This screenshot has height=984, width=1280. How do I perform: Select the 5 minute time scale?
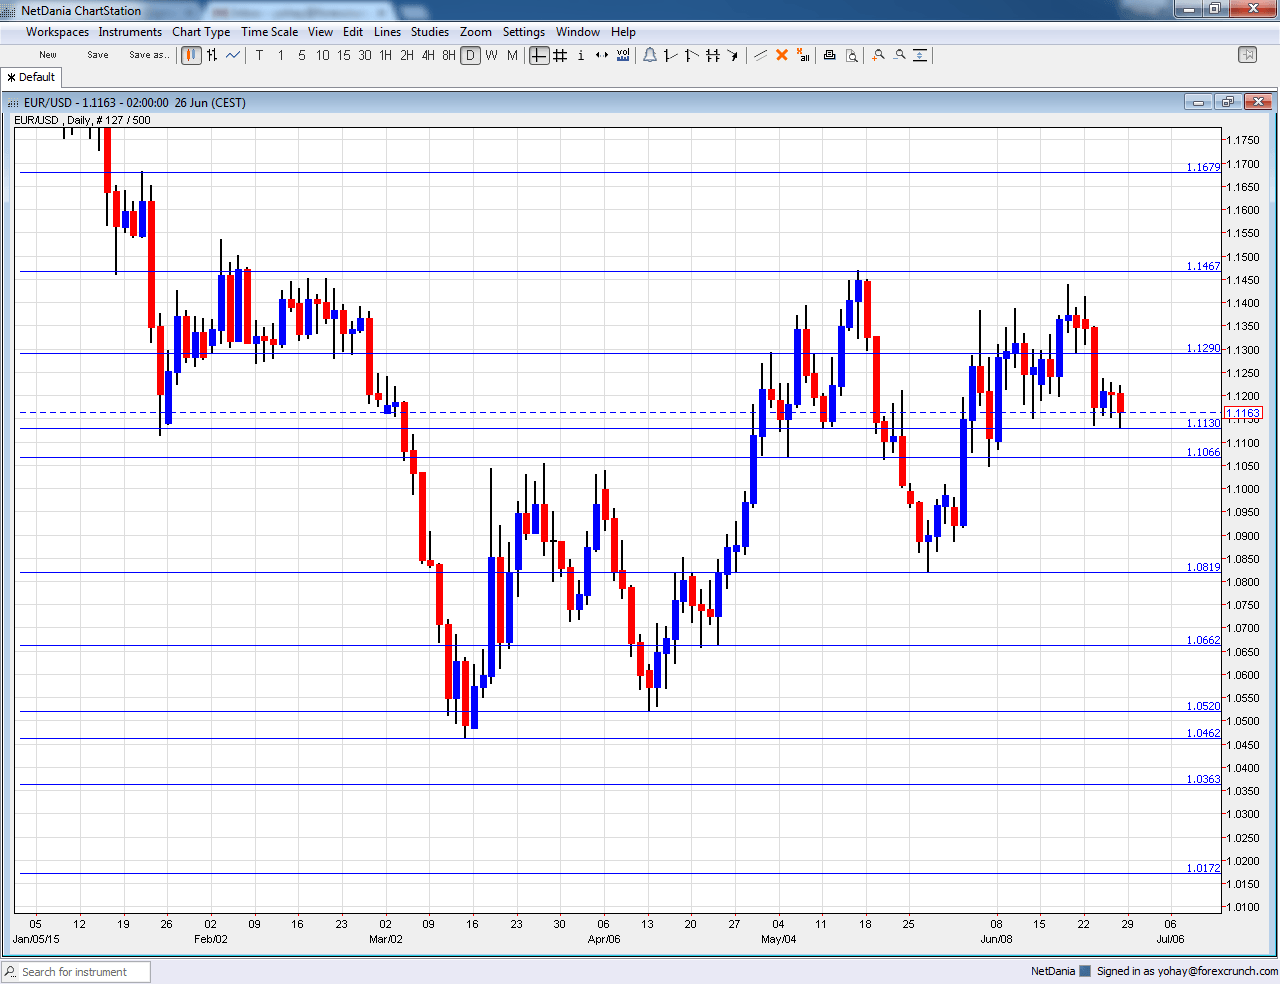pyautogui.click(x=302, y=55)
